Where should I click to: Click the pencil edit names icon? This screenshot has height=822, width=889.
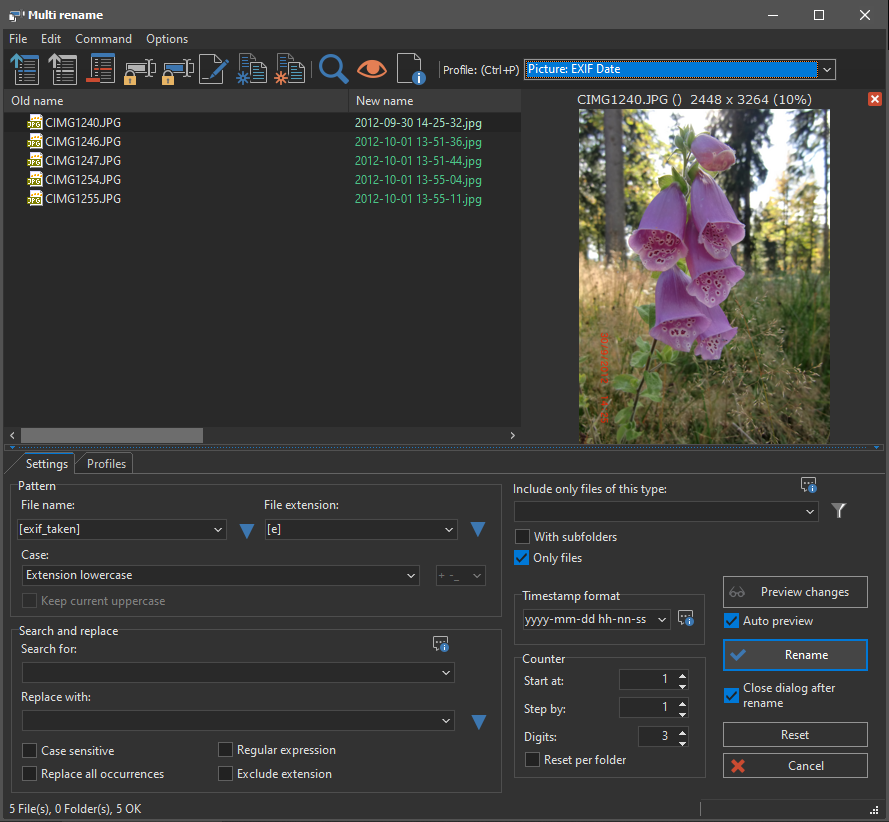(213, 69)
